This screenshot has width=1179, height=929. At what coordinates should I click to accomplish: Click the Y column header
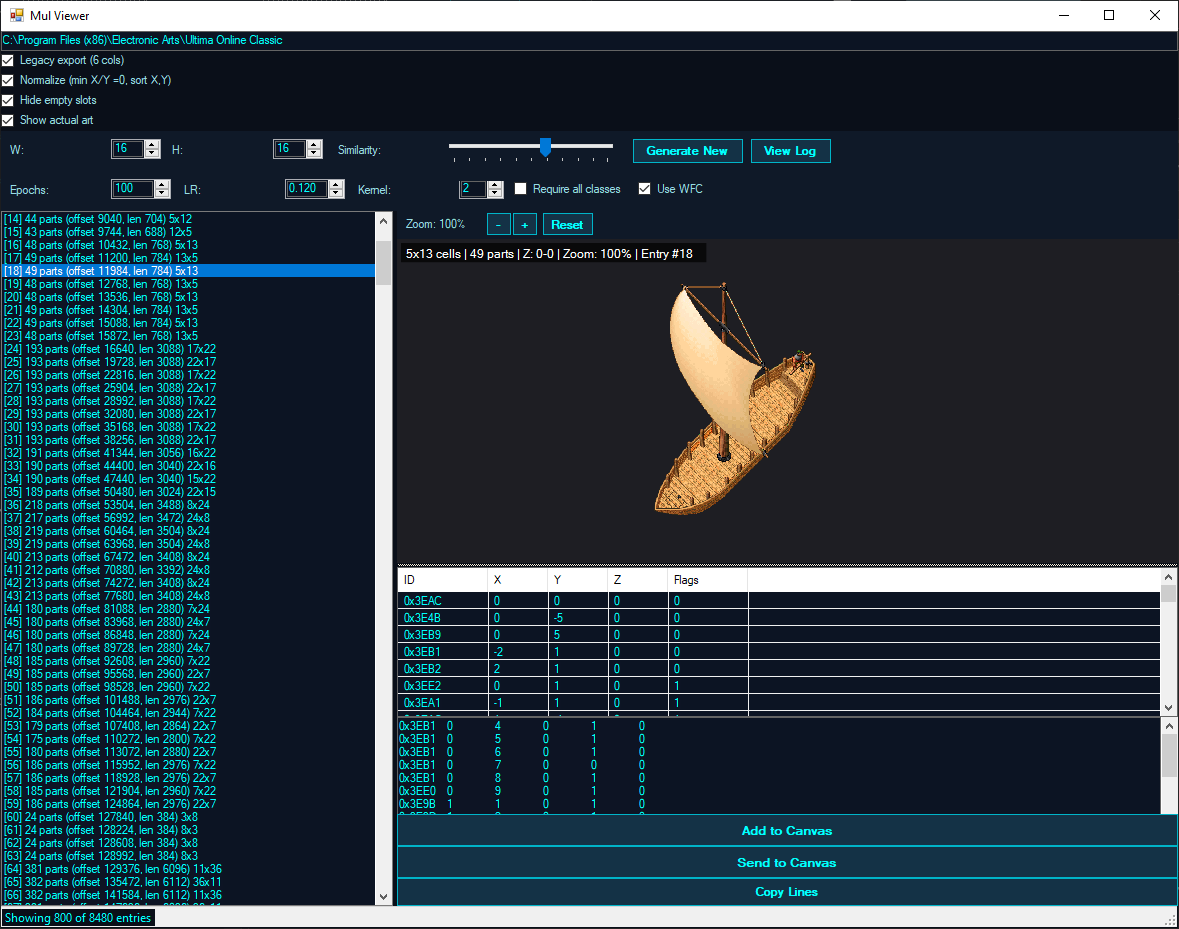[x=577, y=580]
